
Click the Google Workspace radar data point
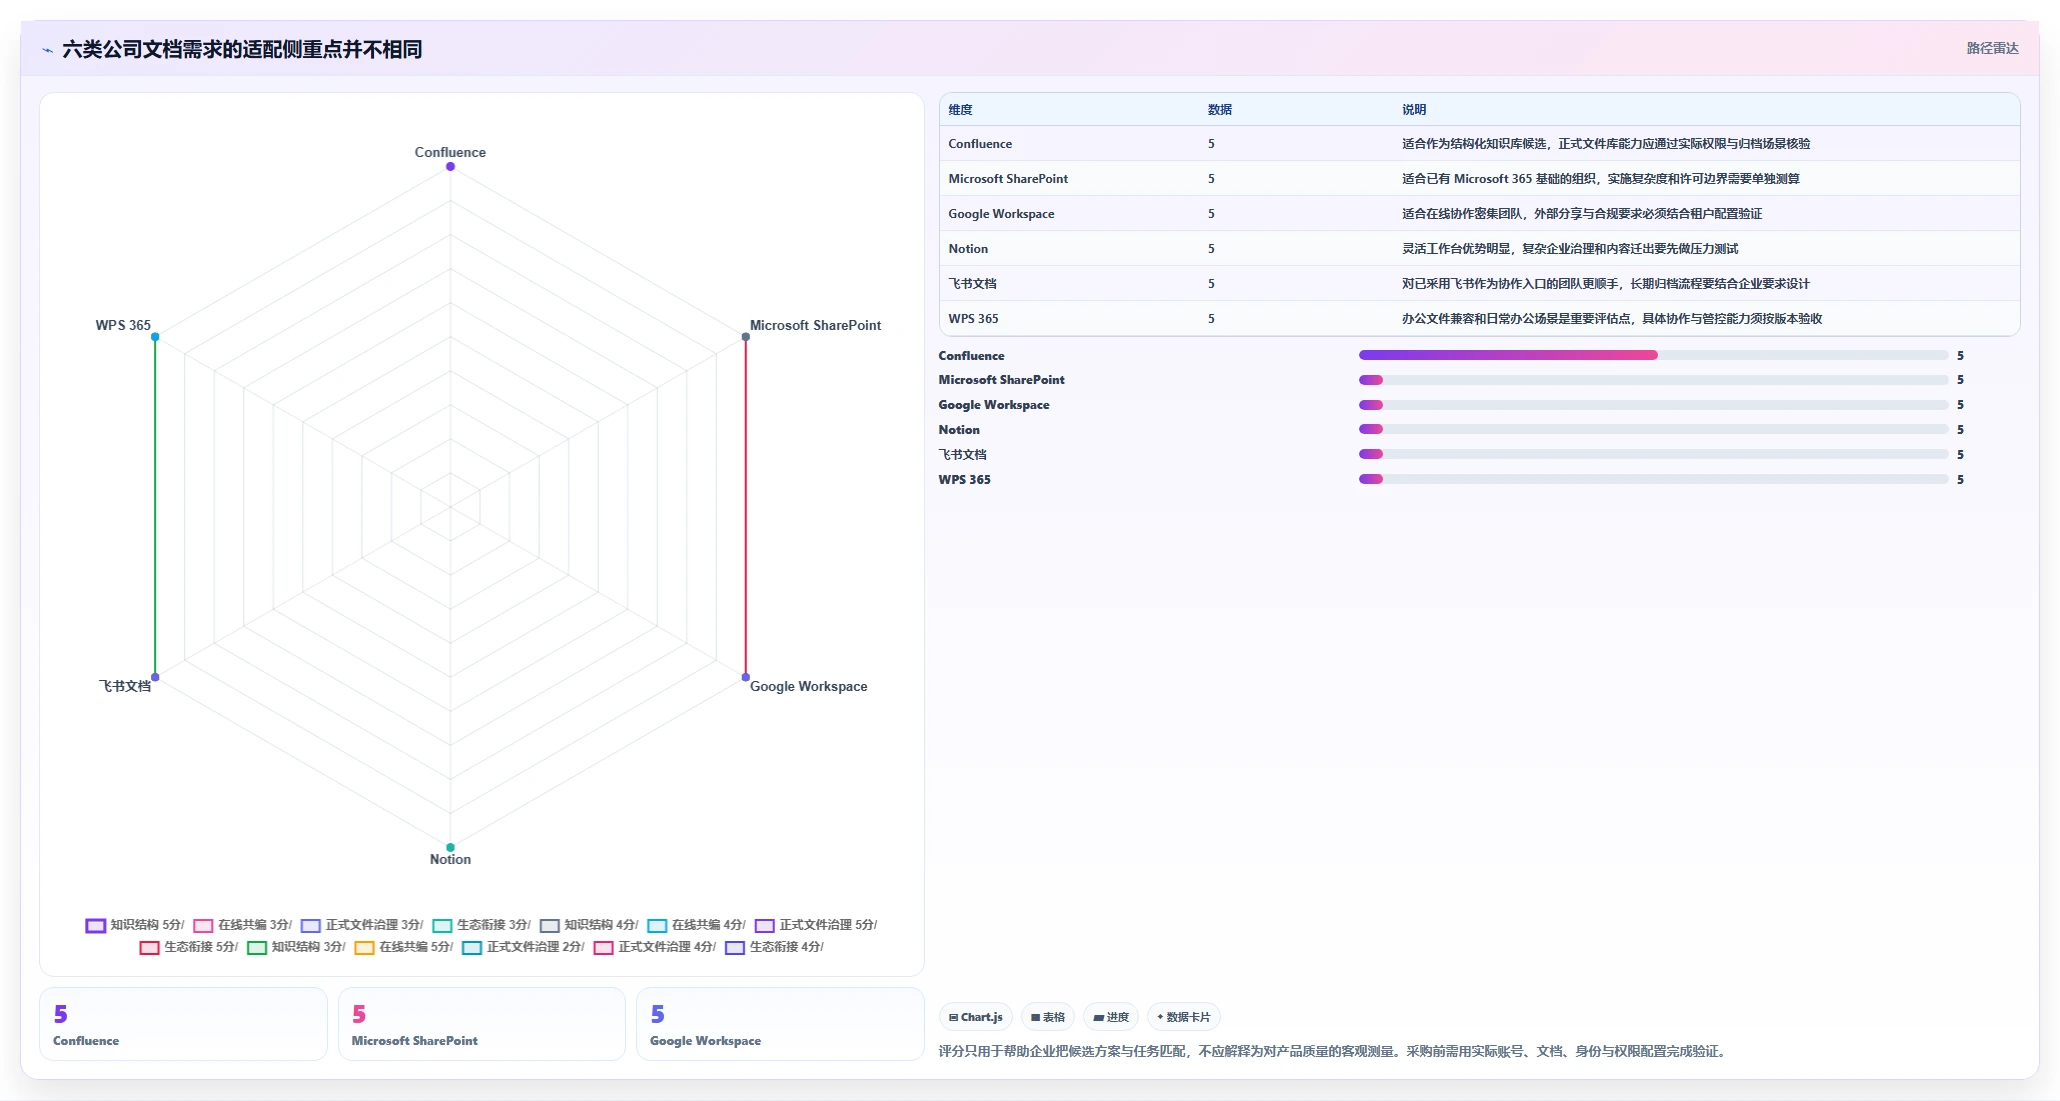(745, 677)
